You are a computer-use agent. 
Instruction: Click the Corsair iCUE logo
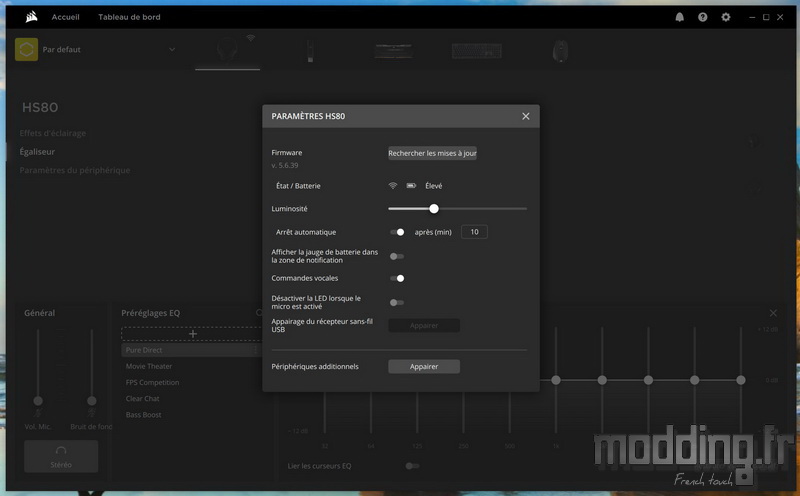pos(32,17)
